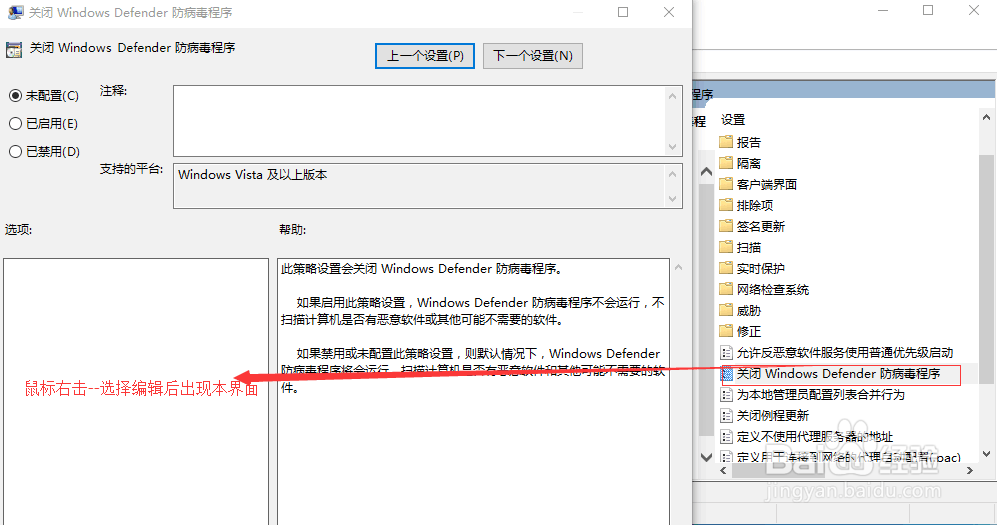Click the 设置 column header in policy list
The image size is (997, 525).
(x=732, y=119)
